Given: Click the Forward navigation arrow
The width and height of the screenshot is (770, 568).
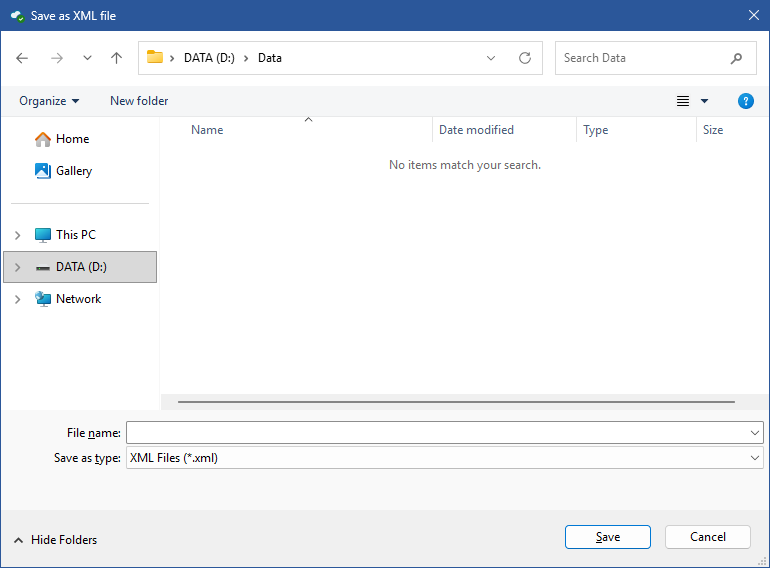Looking at the screenshot, I should [56, 58].
